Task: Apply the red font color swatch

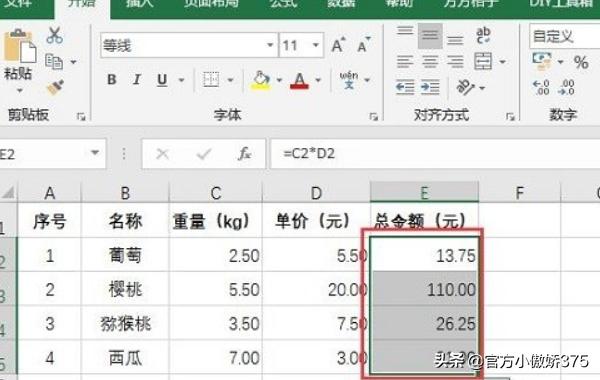Action: point(299,80)
